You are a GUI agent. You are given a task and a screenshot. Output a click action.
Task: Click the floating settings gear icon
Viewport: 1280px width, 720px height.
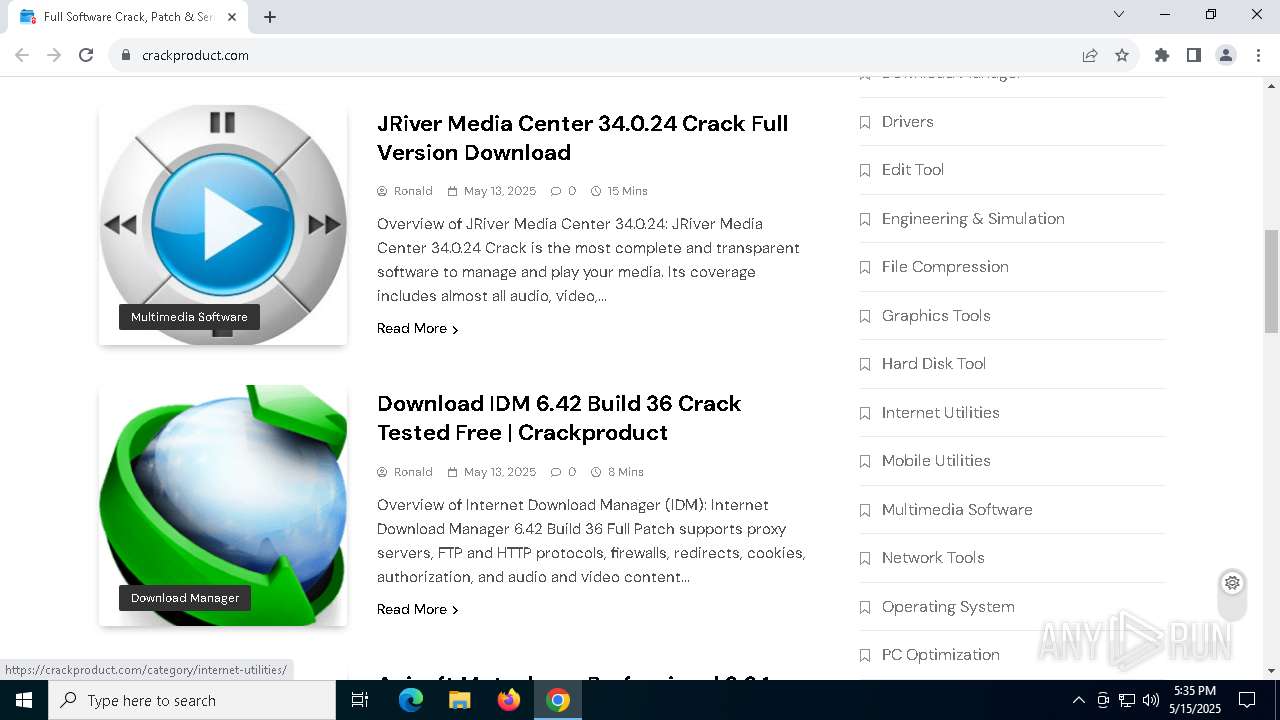1232,583
